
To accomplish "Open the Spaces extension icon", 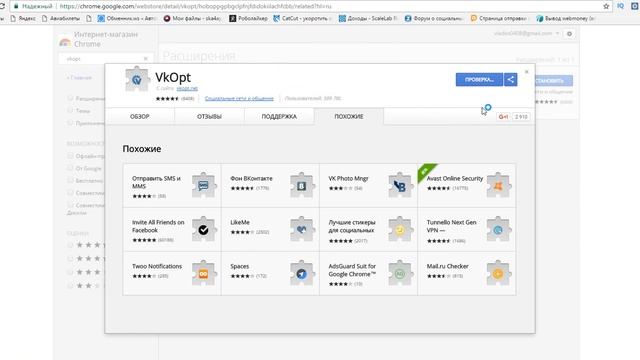I will coord(302,273).
